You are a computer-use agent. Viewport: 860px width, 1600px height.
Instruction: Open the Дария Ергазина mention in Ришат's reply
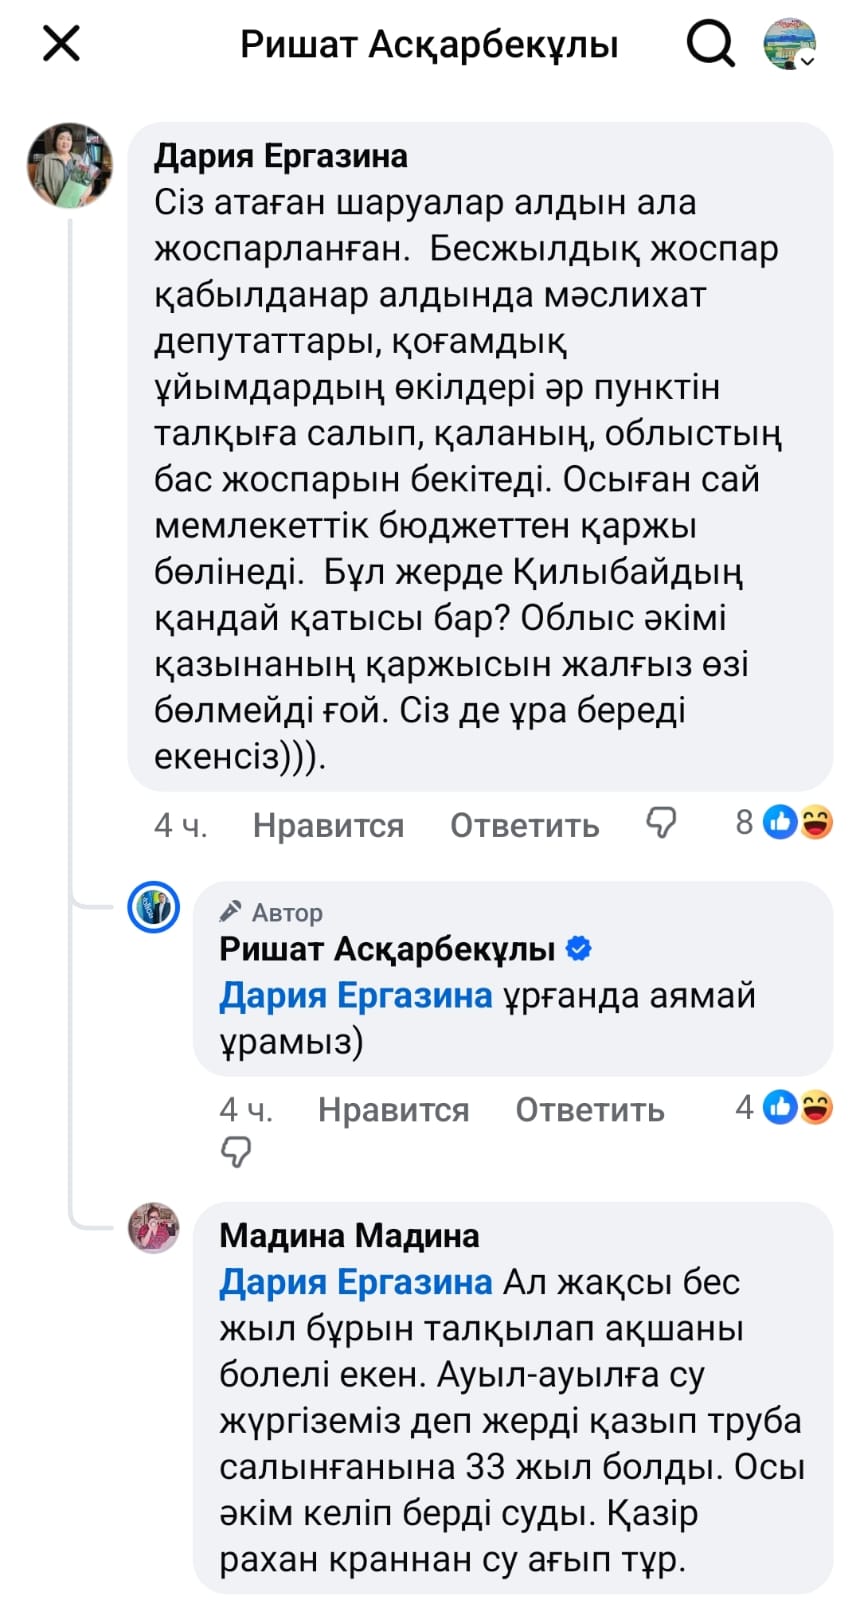point(355,996)
